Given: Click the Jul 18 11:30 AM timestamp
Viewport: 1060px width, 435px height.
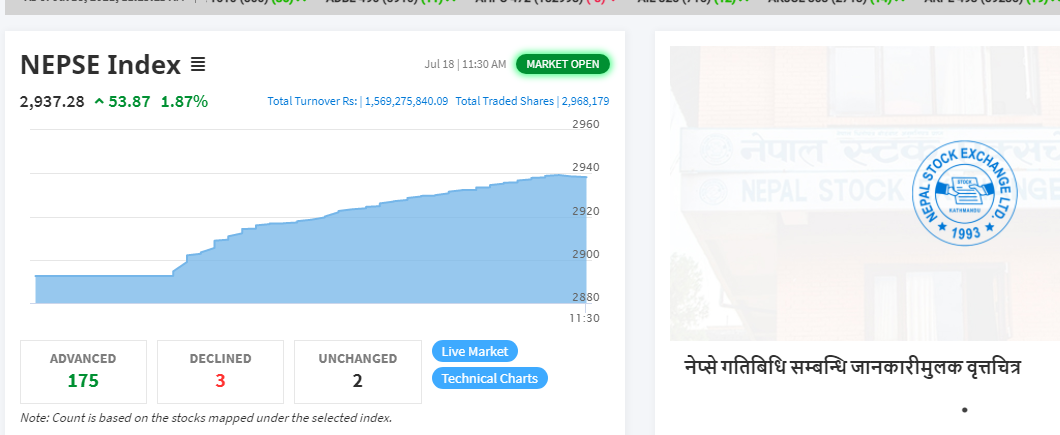Looking at the screenshot, I should point(465,65).
